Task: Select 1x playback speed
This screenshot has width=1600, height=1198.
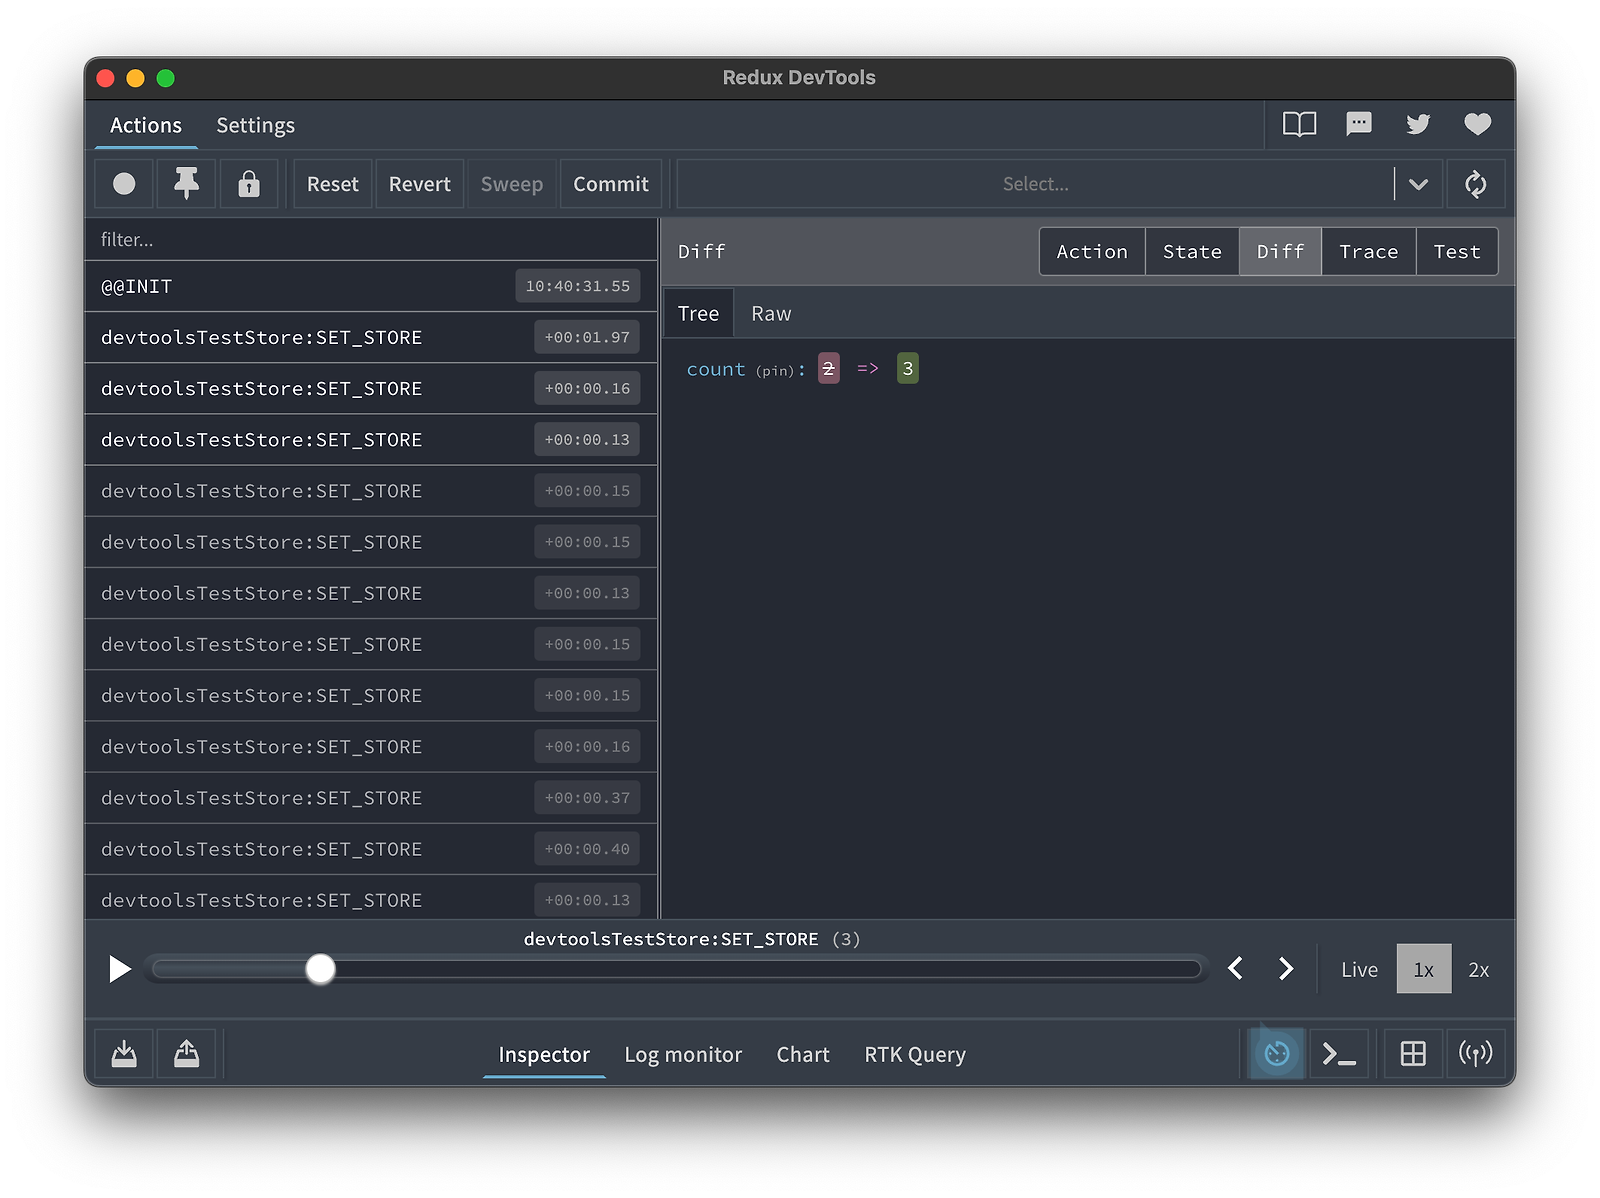Action: tap(1423, 969)
